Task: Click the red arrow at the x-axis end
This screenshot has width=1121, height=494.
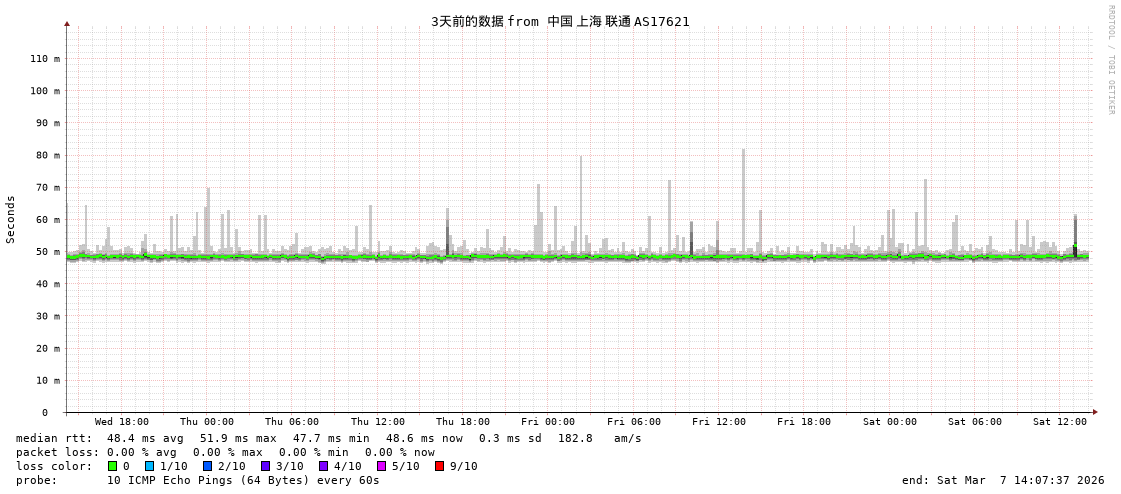Action: pos(1095,412)
